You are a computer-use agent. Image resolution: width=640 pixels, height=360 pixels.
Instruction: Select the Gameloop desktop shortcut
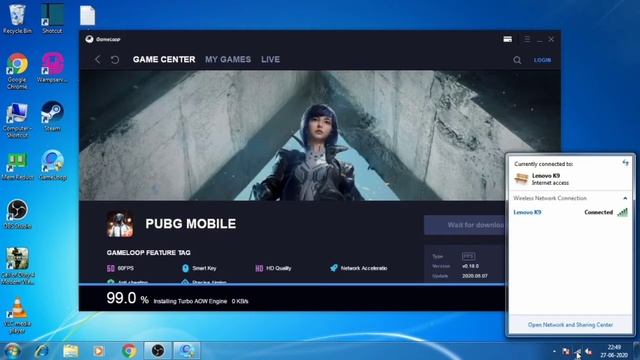click(x=52, y=165)
